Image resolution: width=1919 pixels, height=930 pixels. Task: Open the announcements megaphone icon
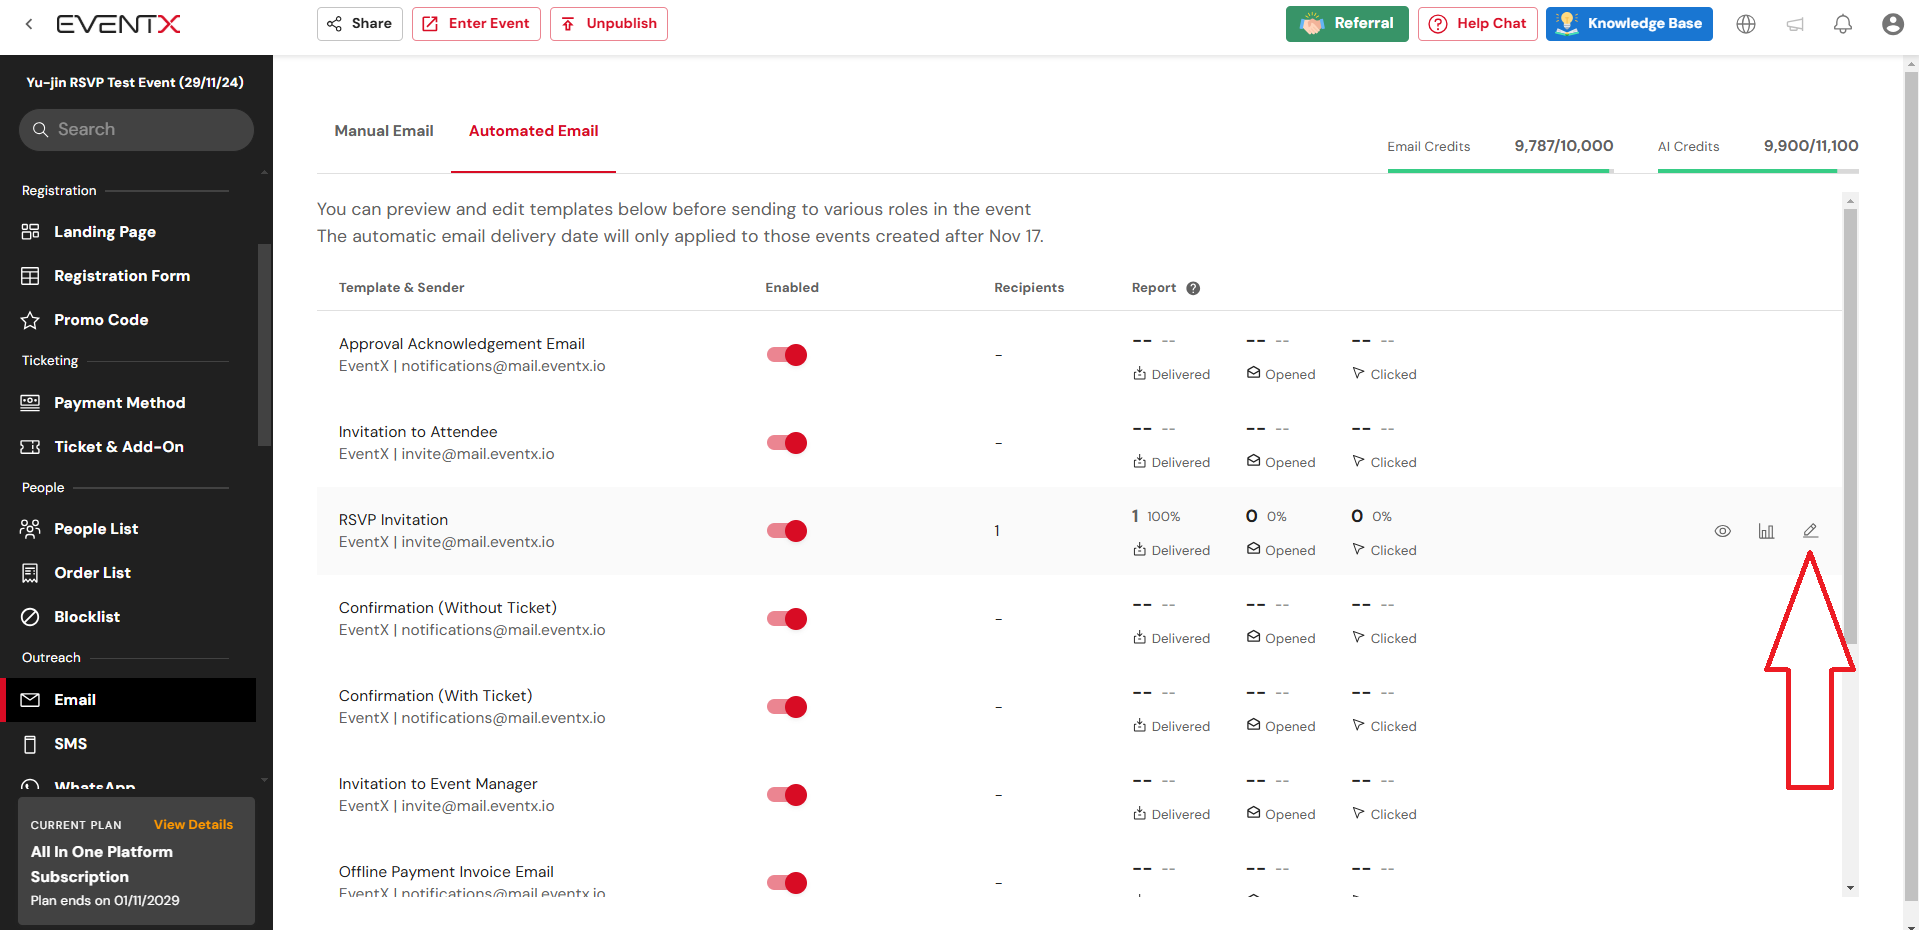(1795, 24)
